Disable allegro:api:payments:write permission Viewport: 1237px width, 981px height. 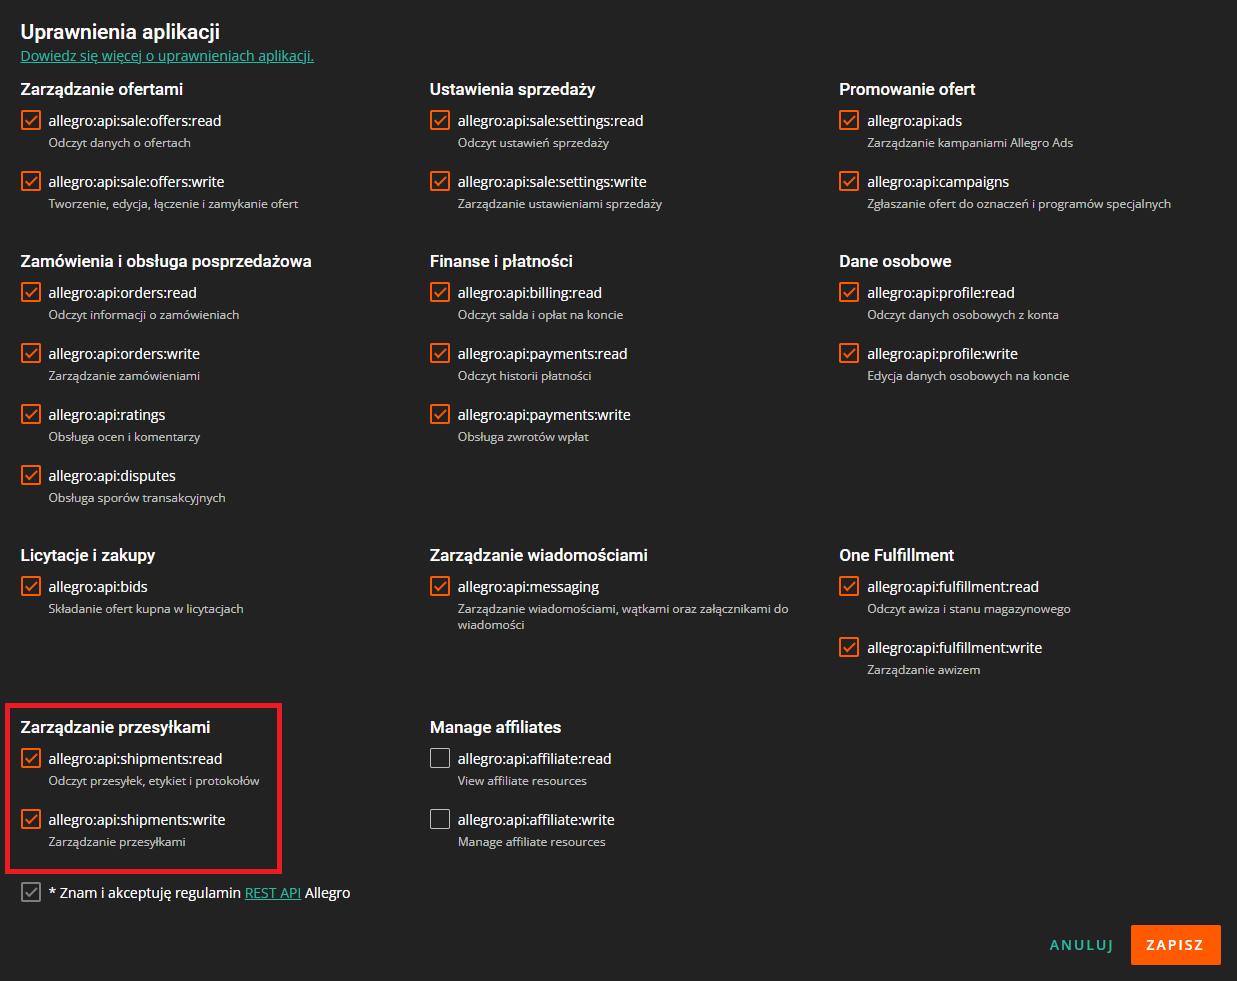(x=440, y=414)
